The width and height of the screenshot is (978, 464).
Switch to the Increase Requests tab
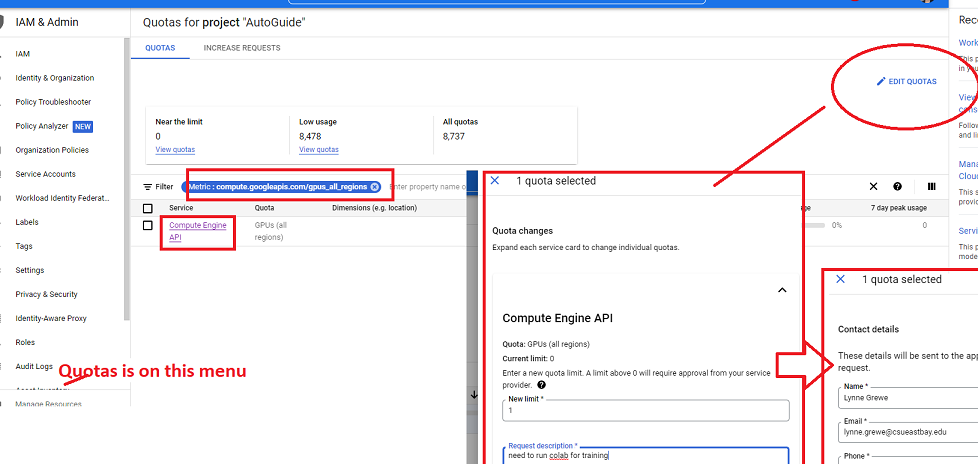tap(241, 47)
